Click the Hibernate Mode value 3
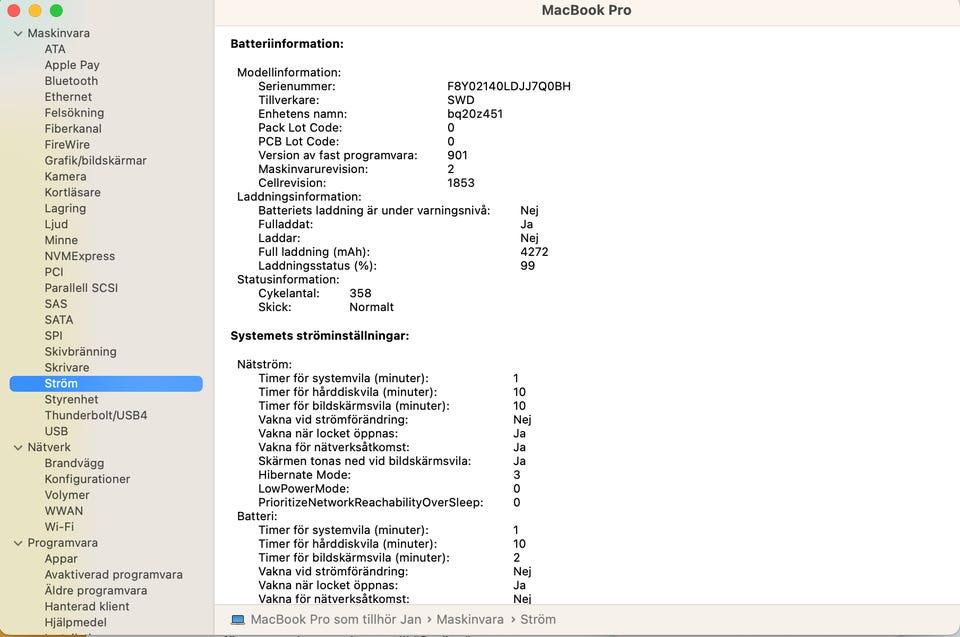 tap(517, 475)
